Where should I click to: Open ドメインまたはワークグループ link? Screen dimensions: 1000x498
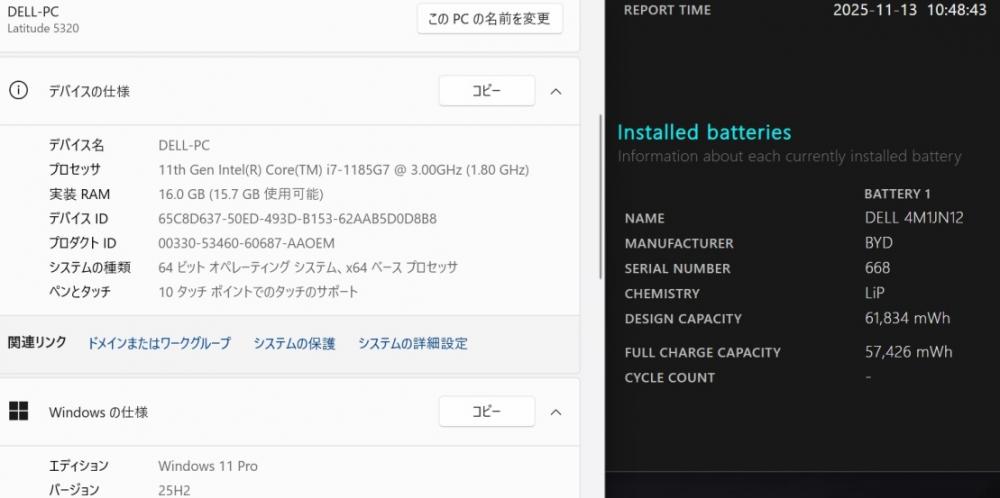tap(159, 344)
